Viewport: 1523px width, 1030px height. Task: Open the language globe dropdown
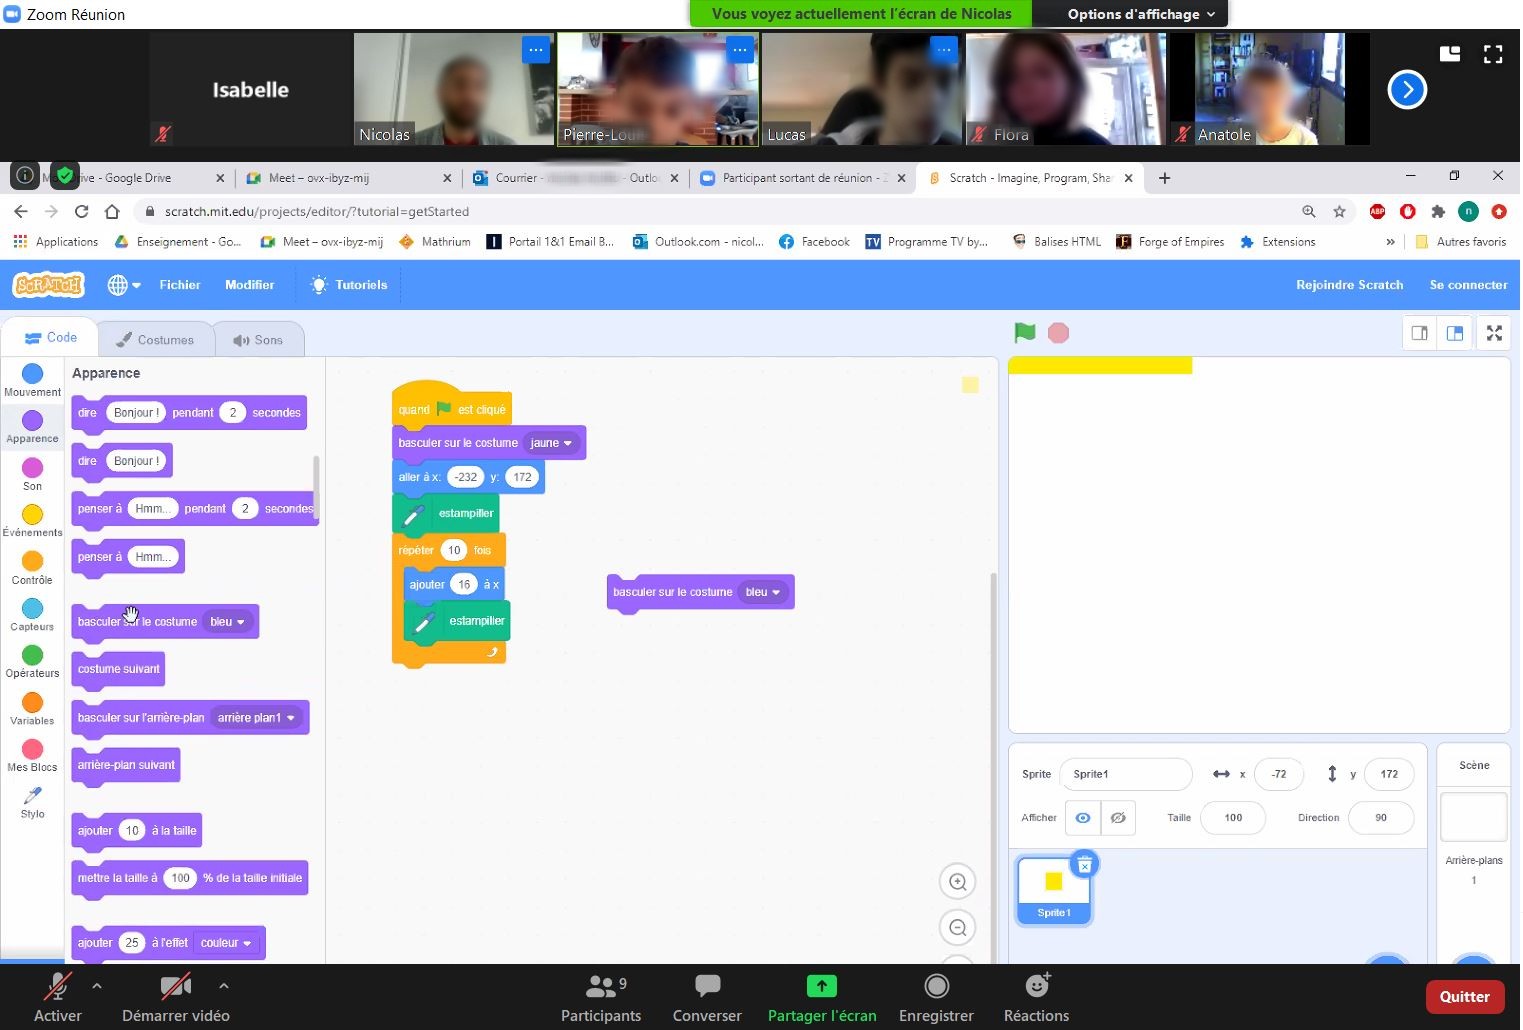pyautogui.click(x=124, y=285)
